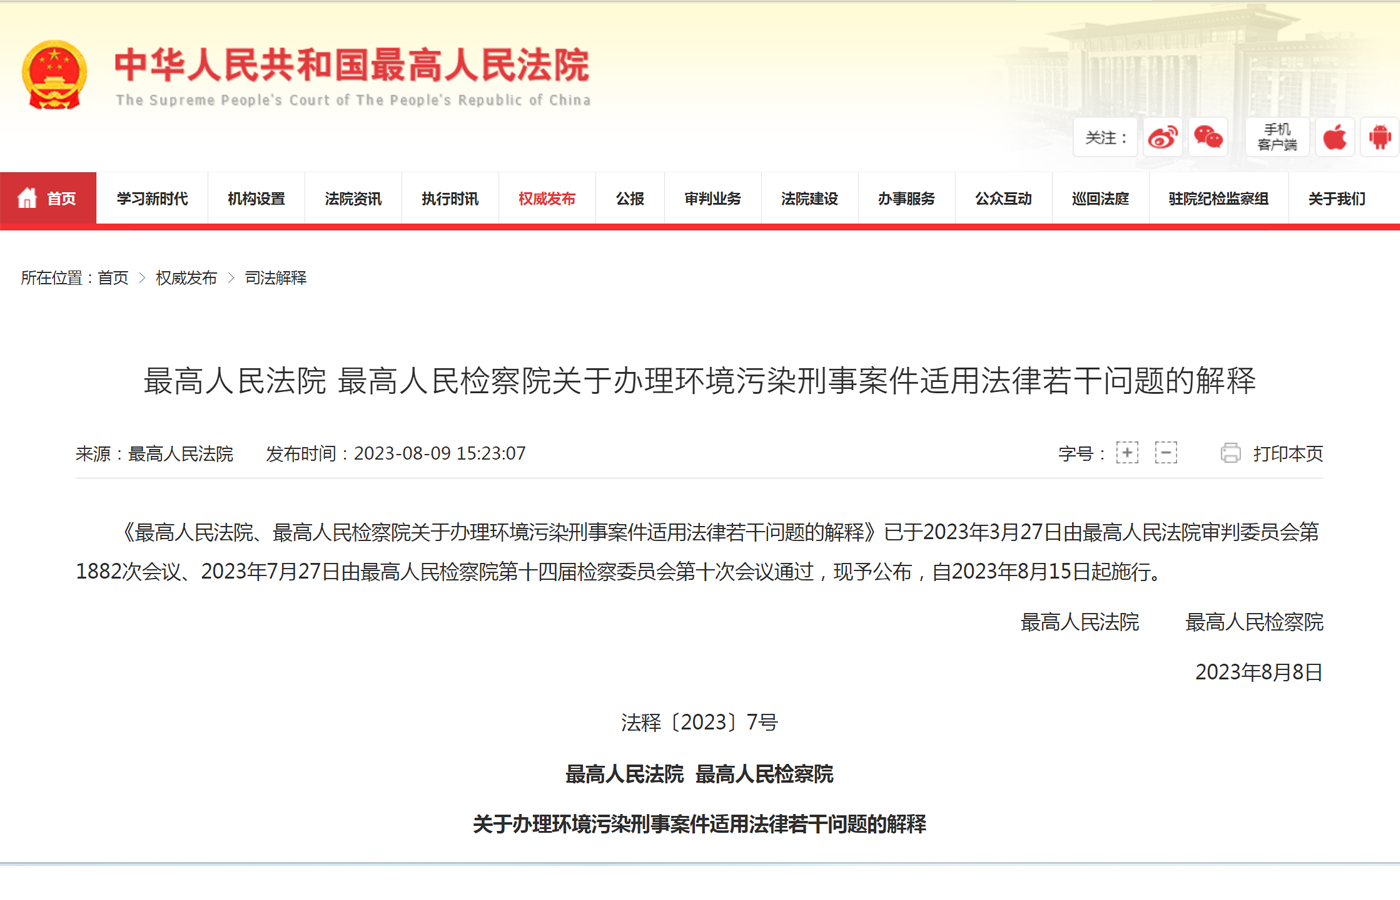The image size is (1400, 900).
Task: Open the WeChat follow icon
Action: pos(1208,137)
